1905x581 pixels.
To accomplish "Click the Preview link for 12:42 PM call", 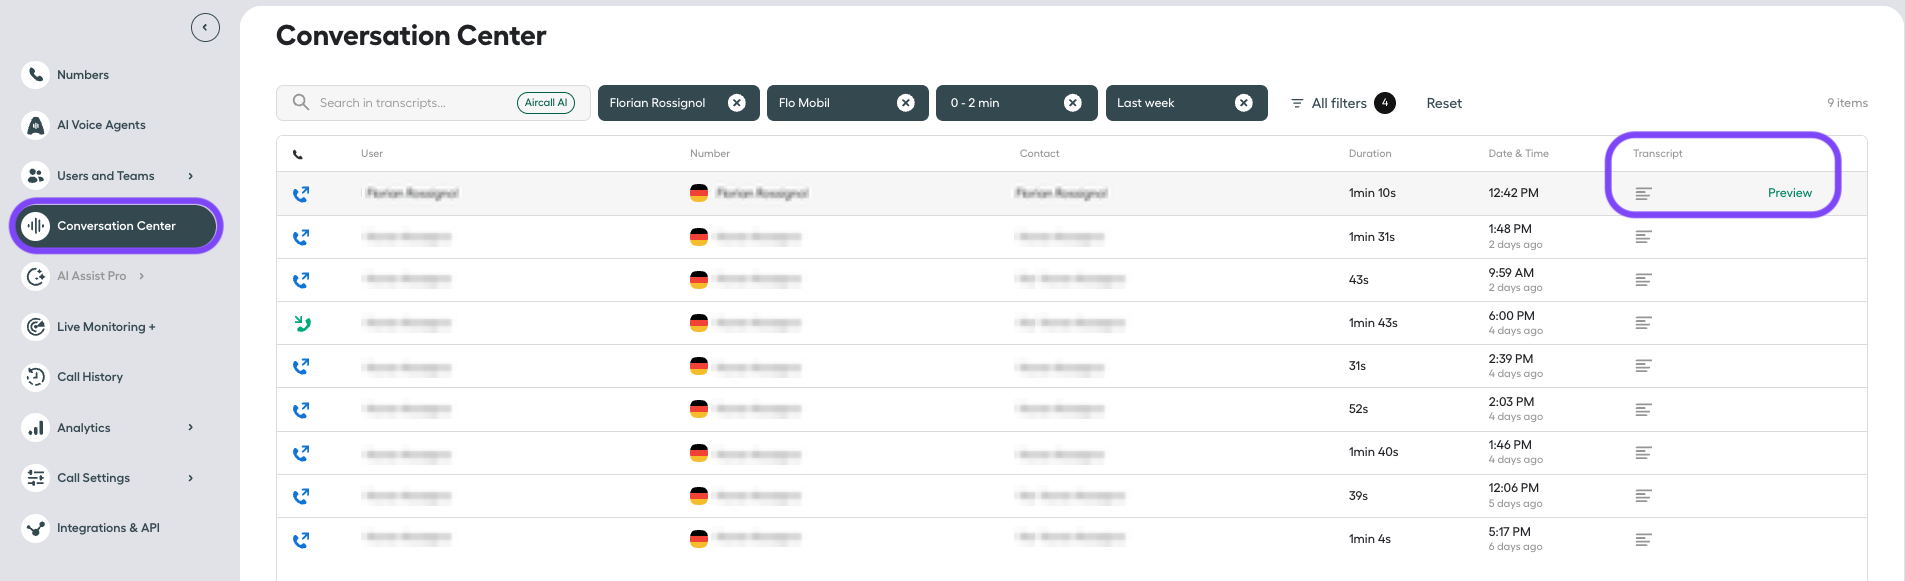I will tap(1789, 193).
